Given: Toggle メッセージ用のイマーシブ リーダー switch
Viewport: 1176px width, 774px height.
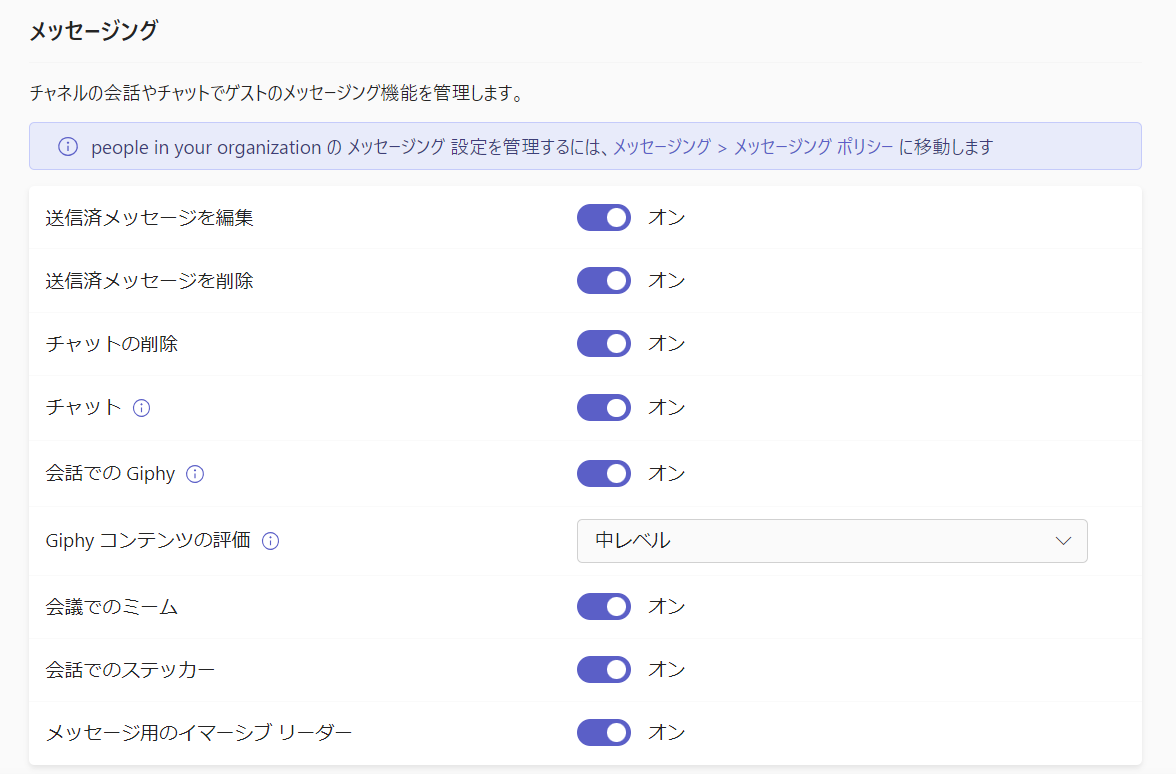Looking at the screenshot, I should tap(604, 733).
